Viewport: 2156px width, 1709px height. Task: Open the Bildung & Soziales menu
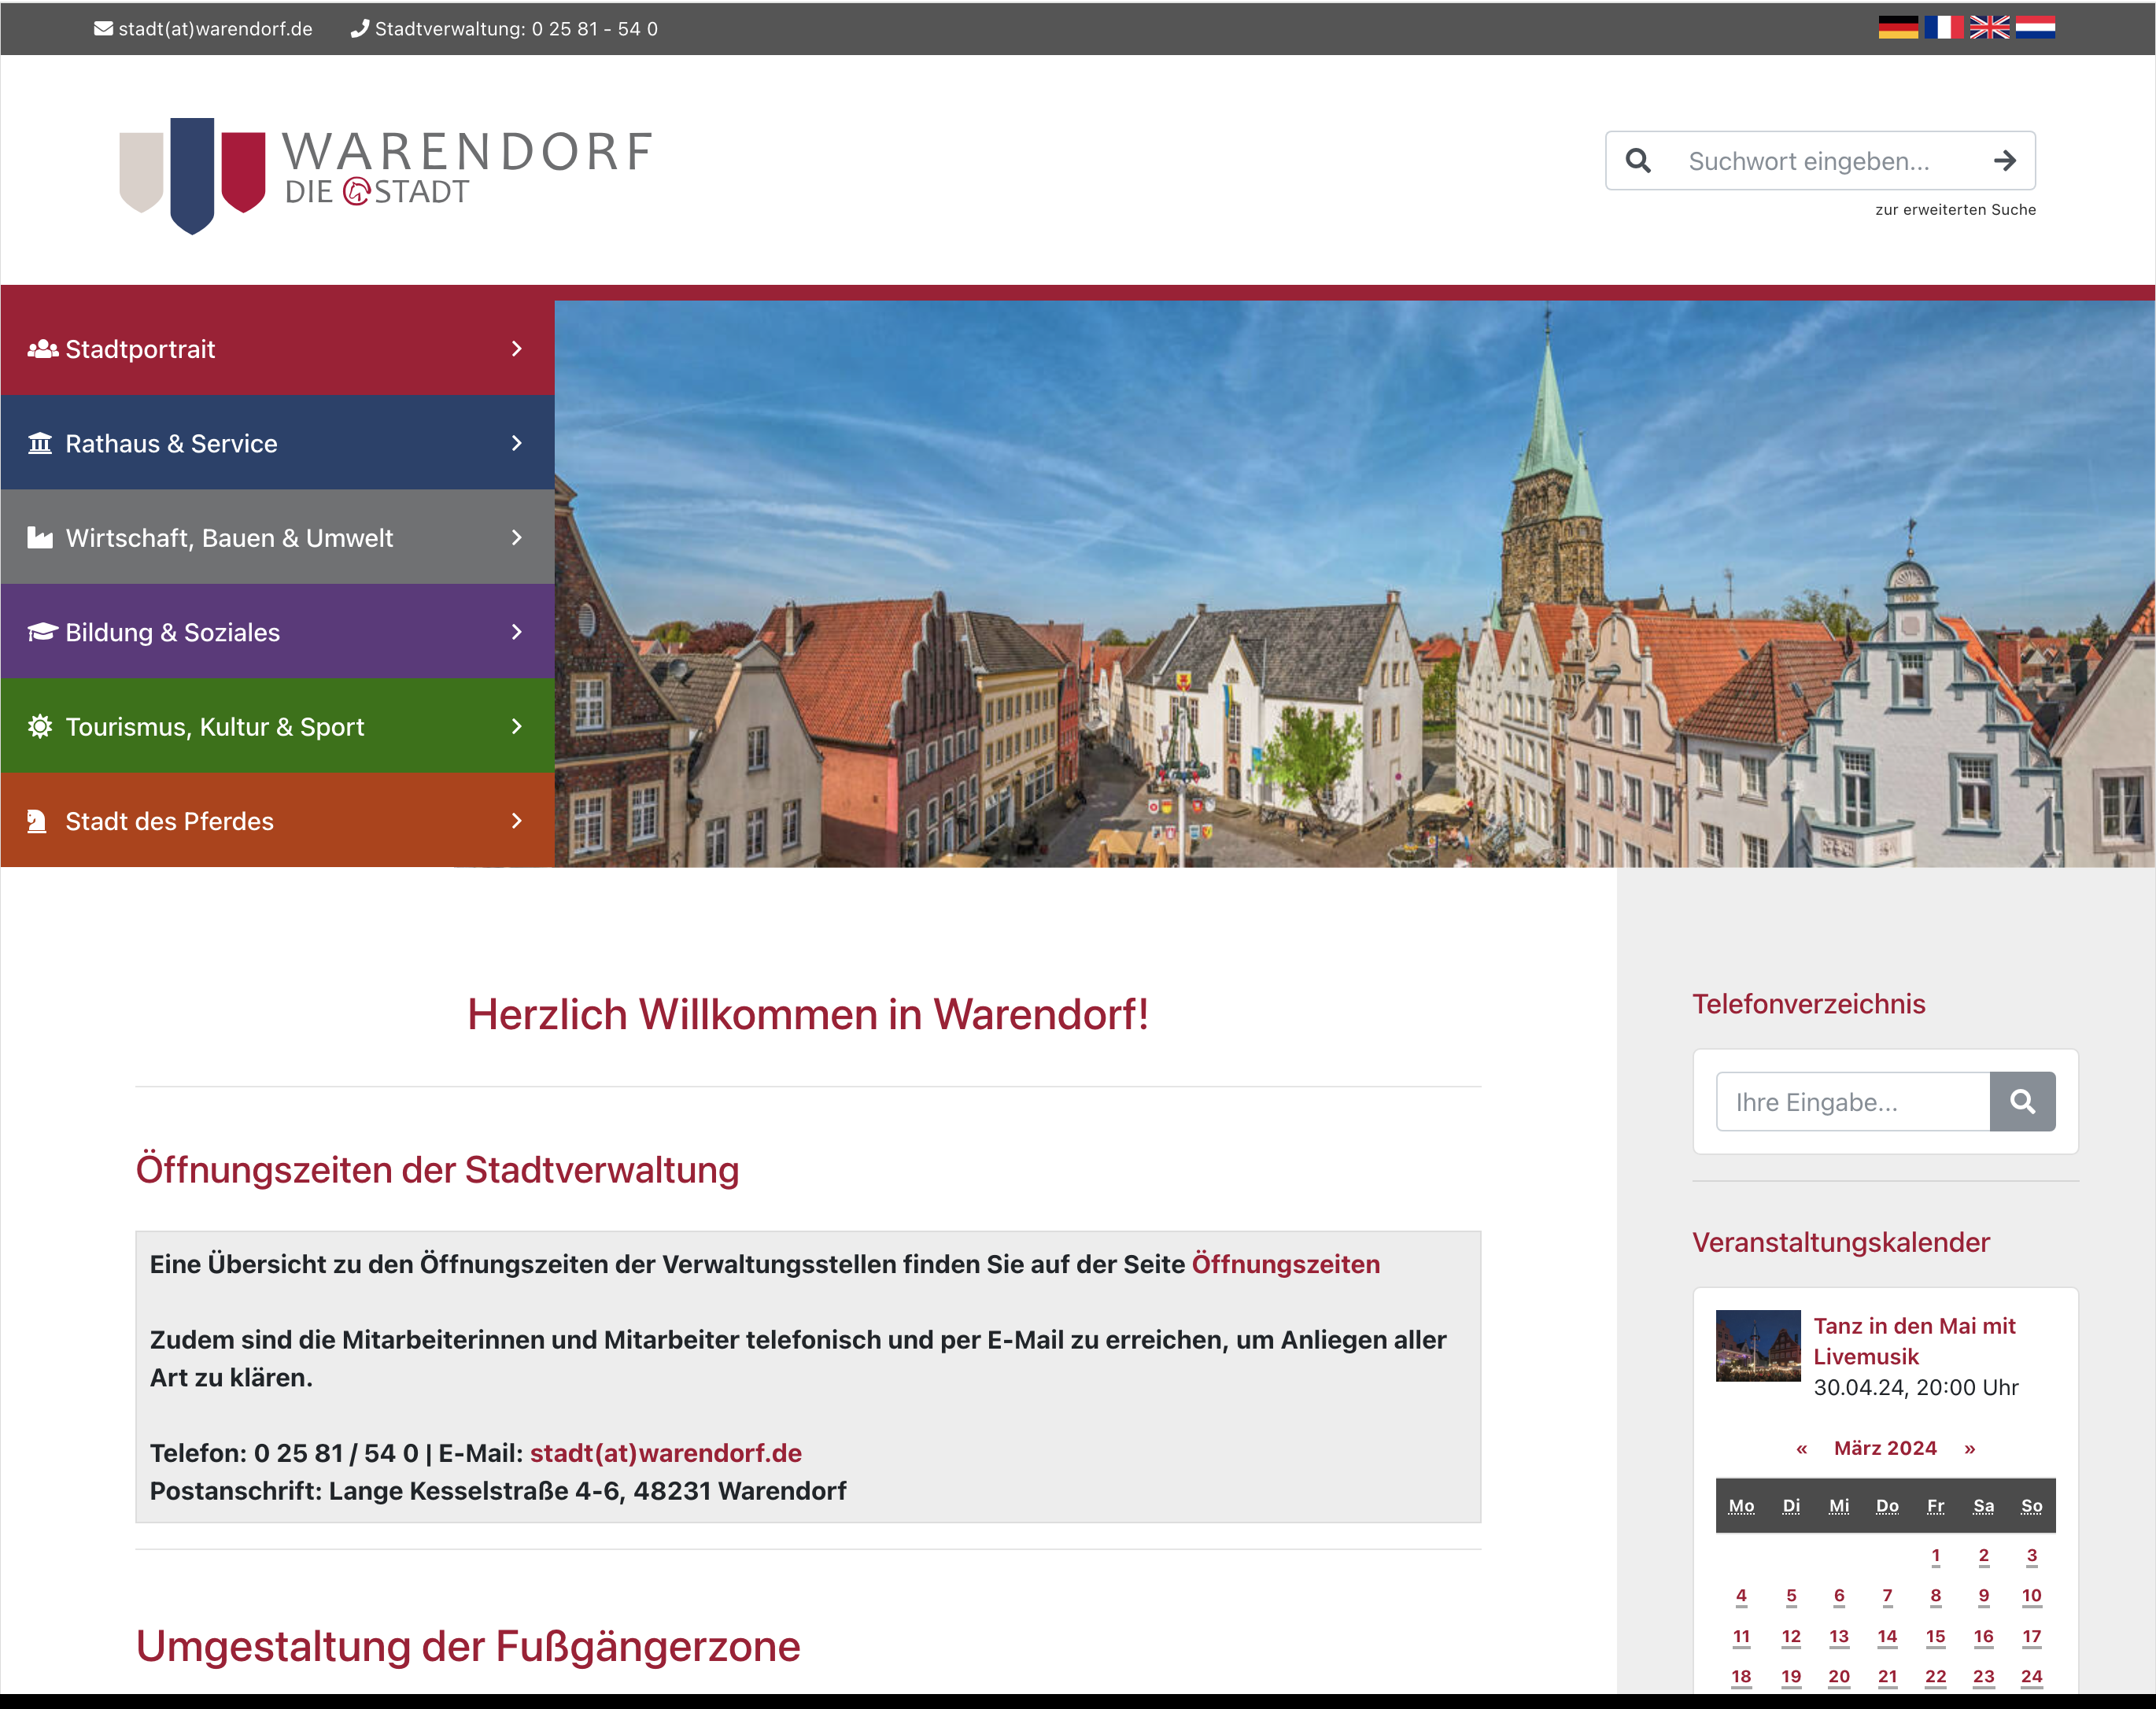172,632
